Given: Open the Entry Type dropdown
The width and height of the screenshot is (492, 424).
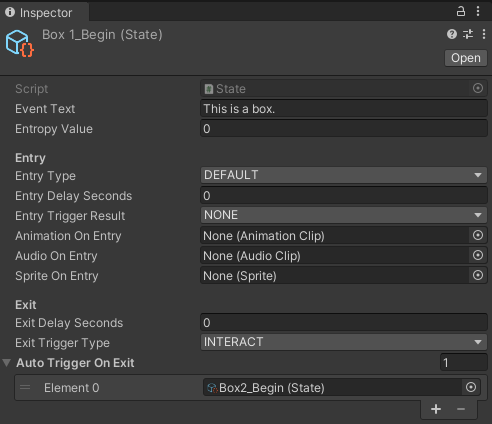Looking at the screenshot, I should point(344,175).
